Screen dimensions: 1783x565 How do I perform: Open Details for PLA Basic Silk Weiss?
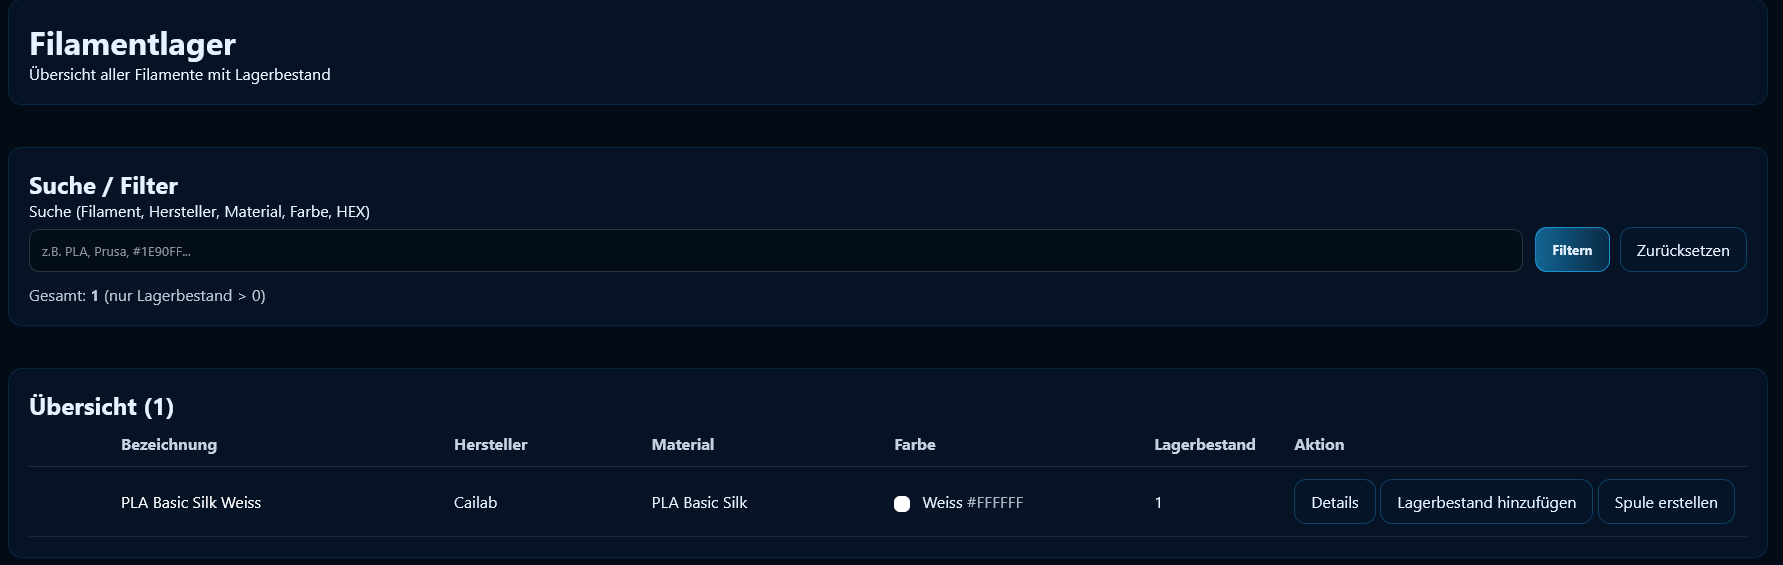1334,502
